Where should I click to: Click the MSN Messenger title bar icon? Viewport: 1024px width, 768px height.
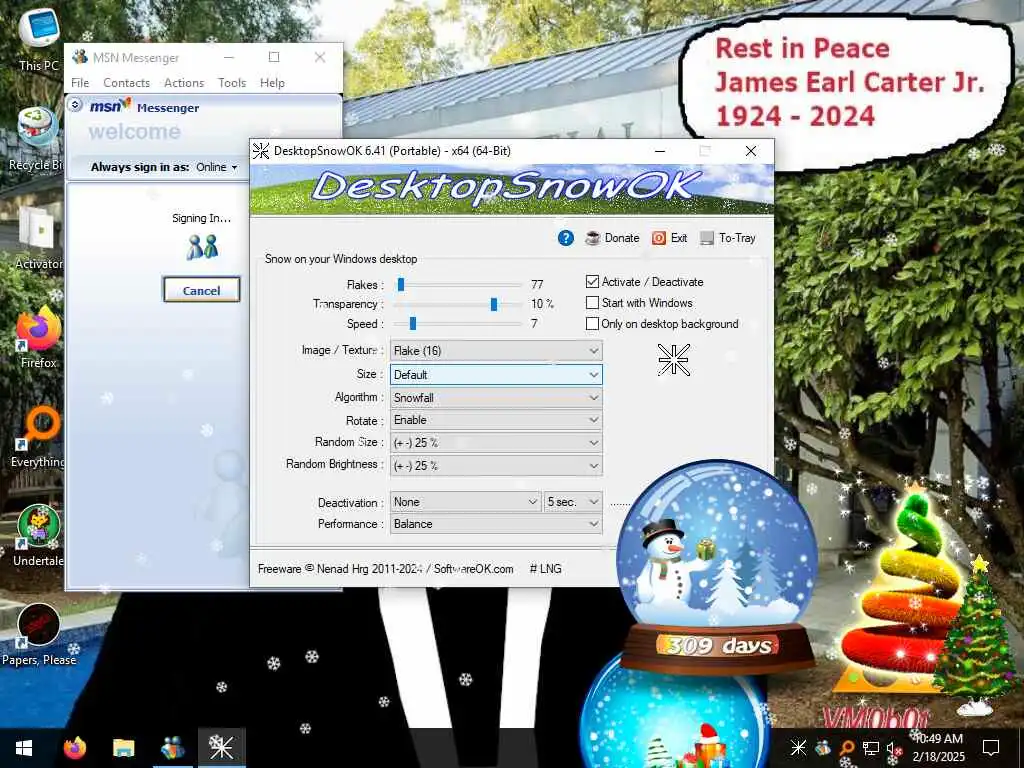80,57
